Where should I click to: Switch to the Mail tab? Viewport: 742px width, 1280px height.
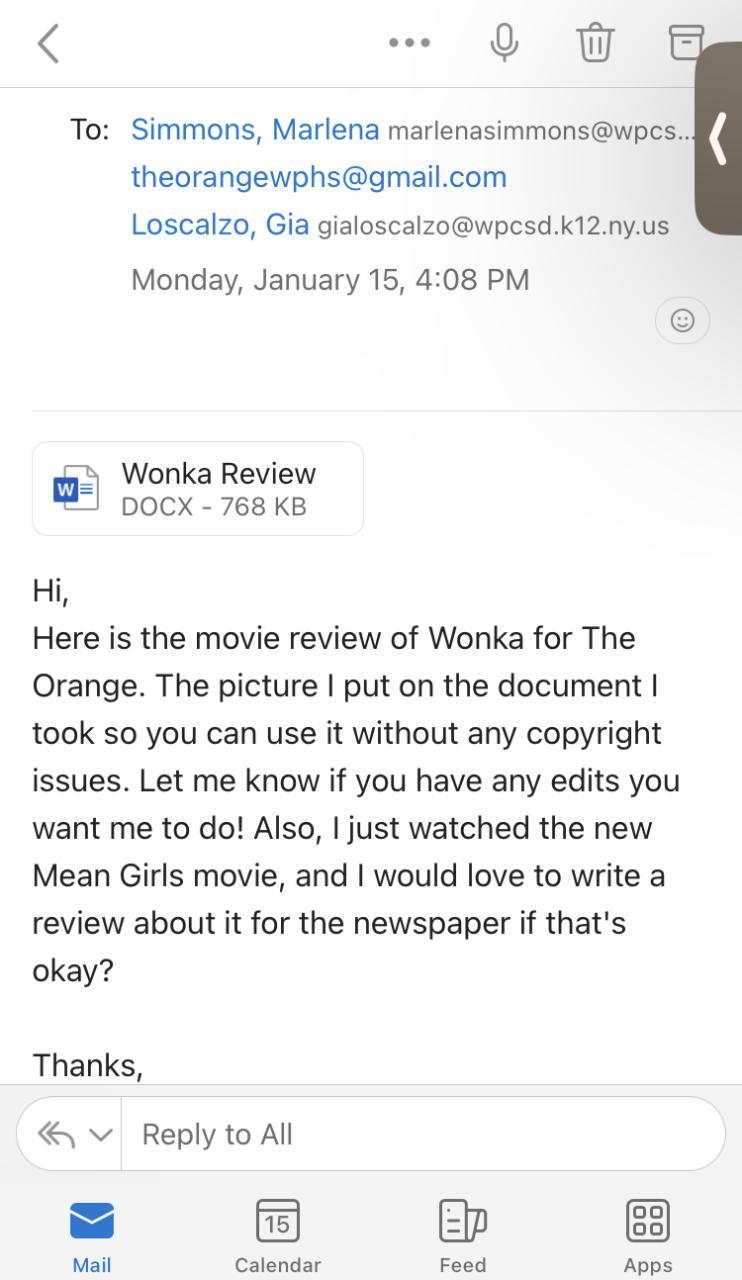pyautogui.click(x=92, y=1236)
